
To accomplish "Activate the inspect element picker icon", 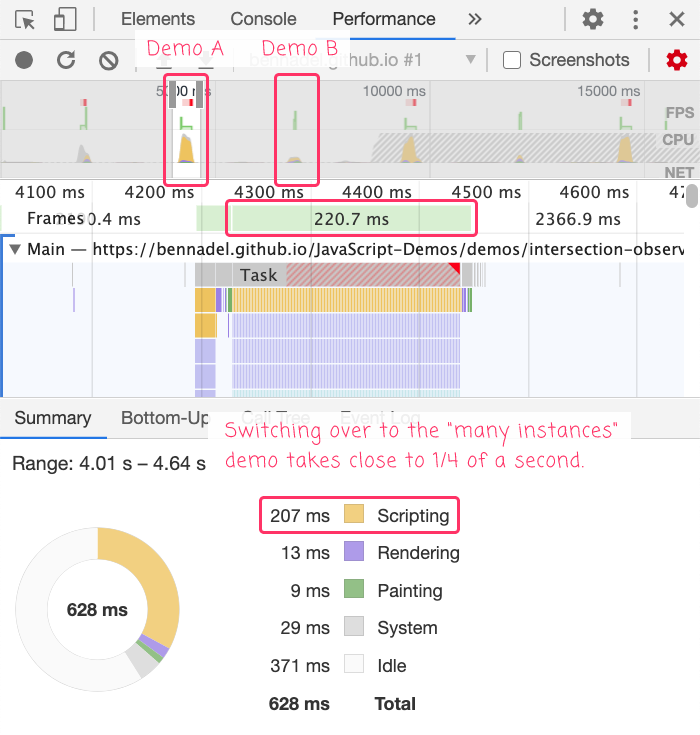I will pos(25,20).
